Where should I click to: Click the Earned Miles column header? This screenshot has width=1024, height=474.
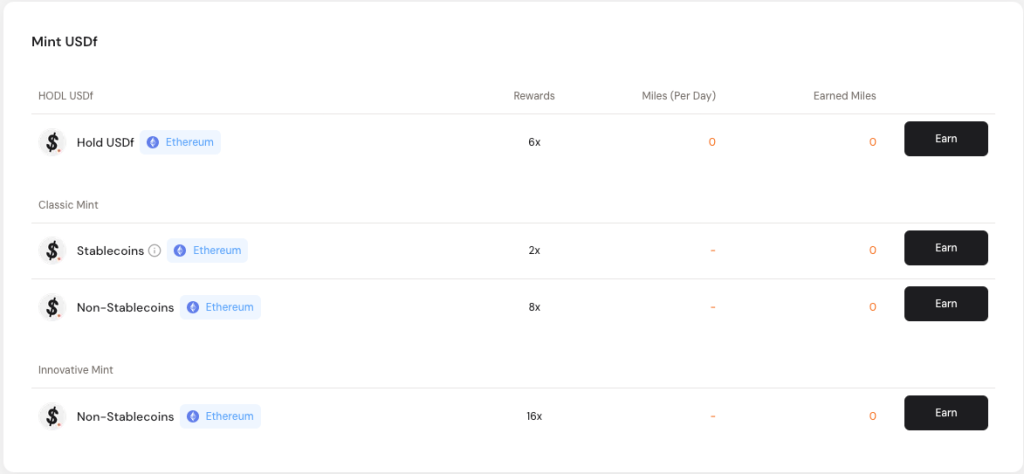pyautogui.click(x=844, y=96)
